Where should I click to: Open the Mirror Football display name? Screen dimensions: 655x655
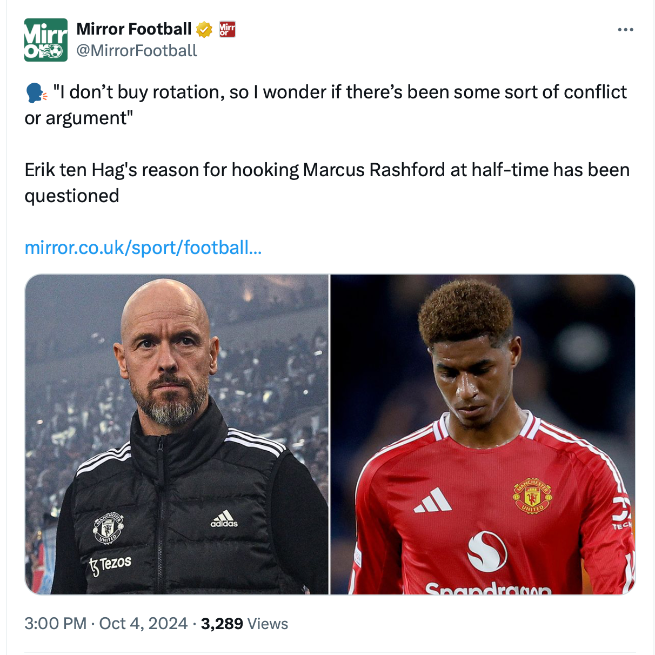[x=133, y=29]
